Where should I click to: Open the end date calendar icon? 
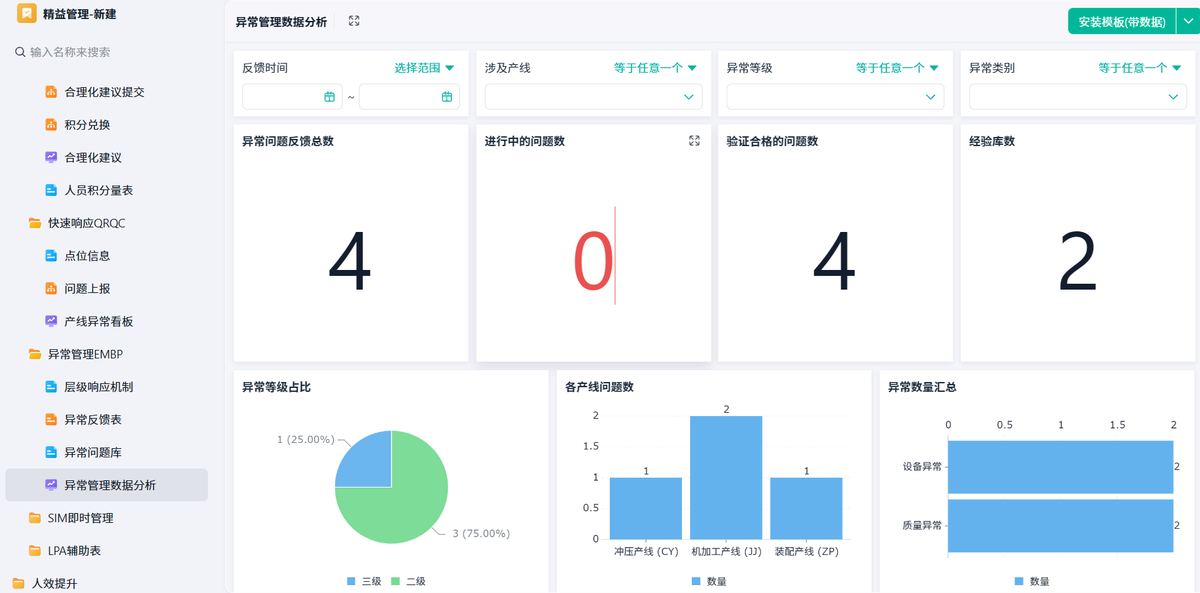[x=447, y=97]
